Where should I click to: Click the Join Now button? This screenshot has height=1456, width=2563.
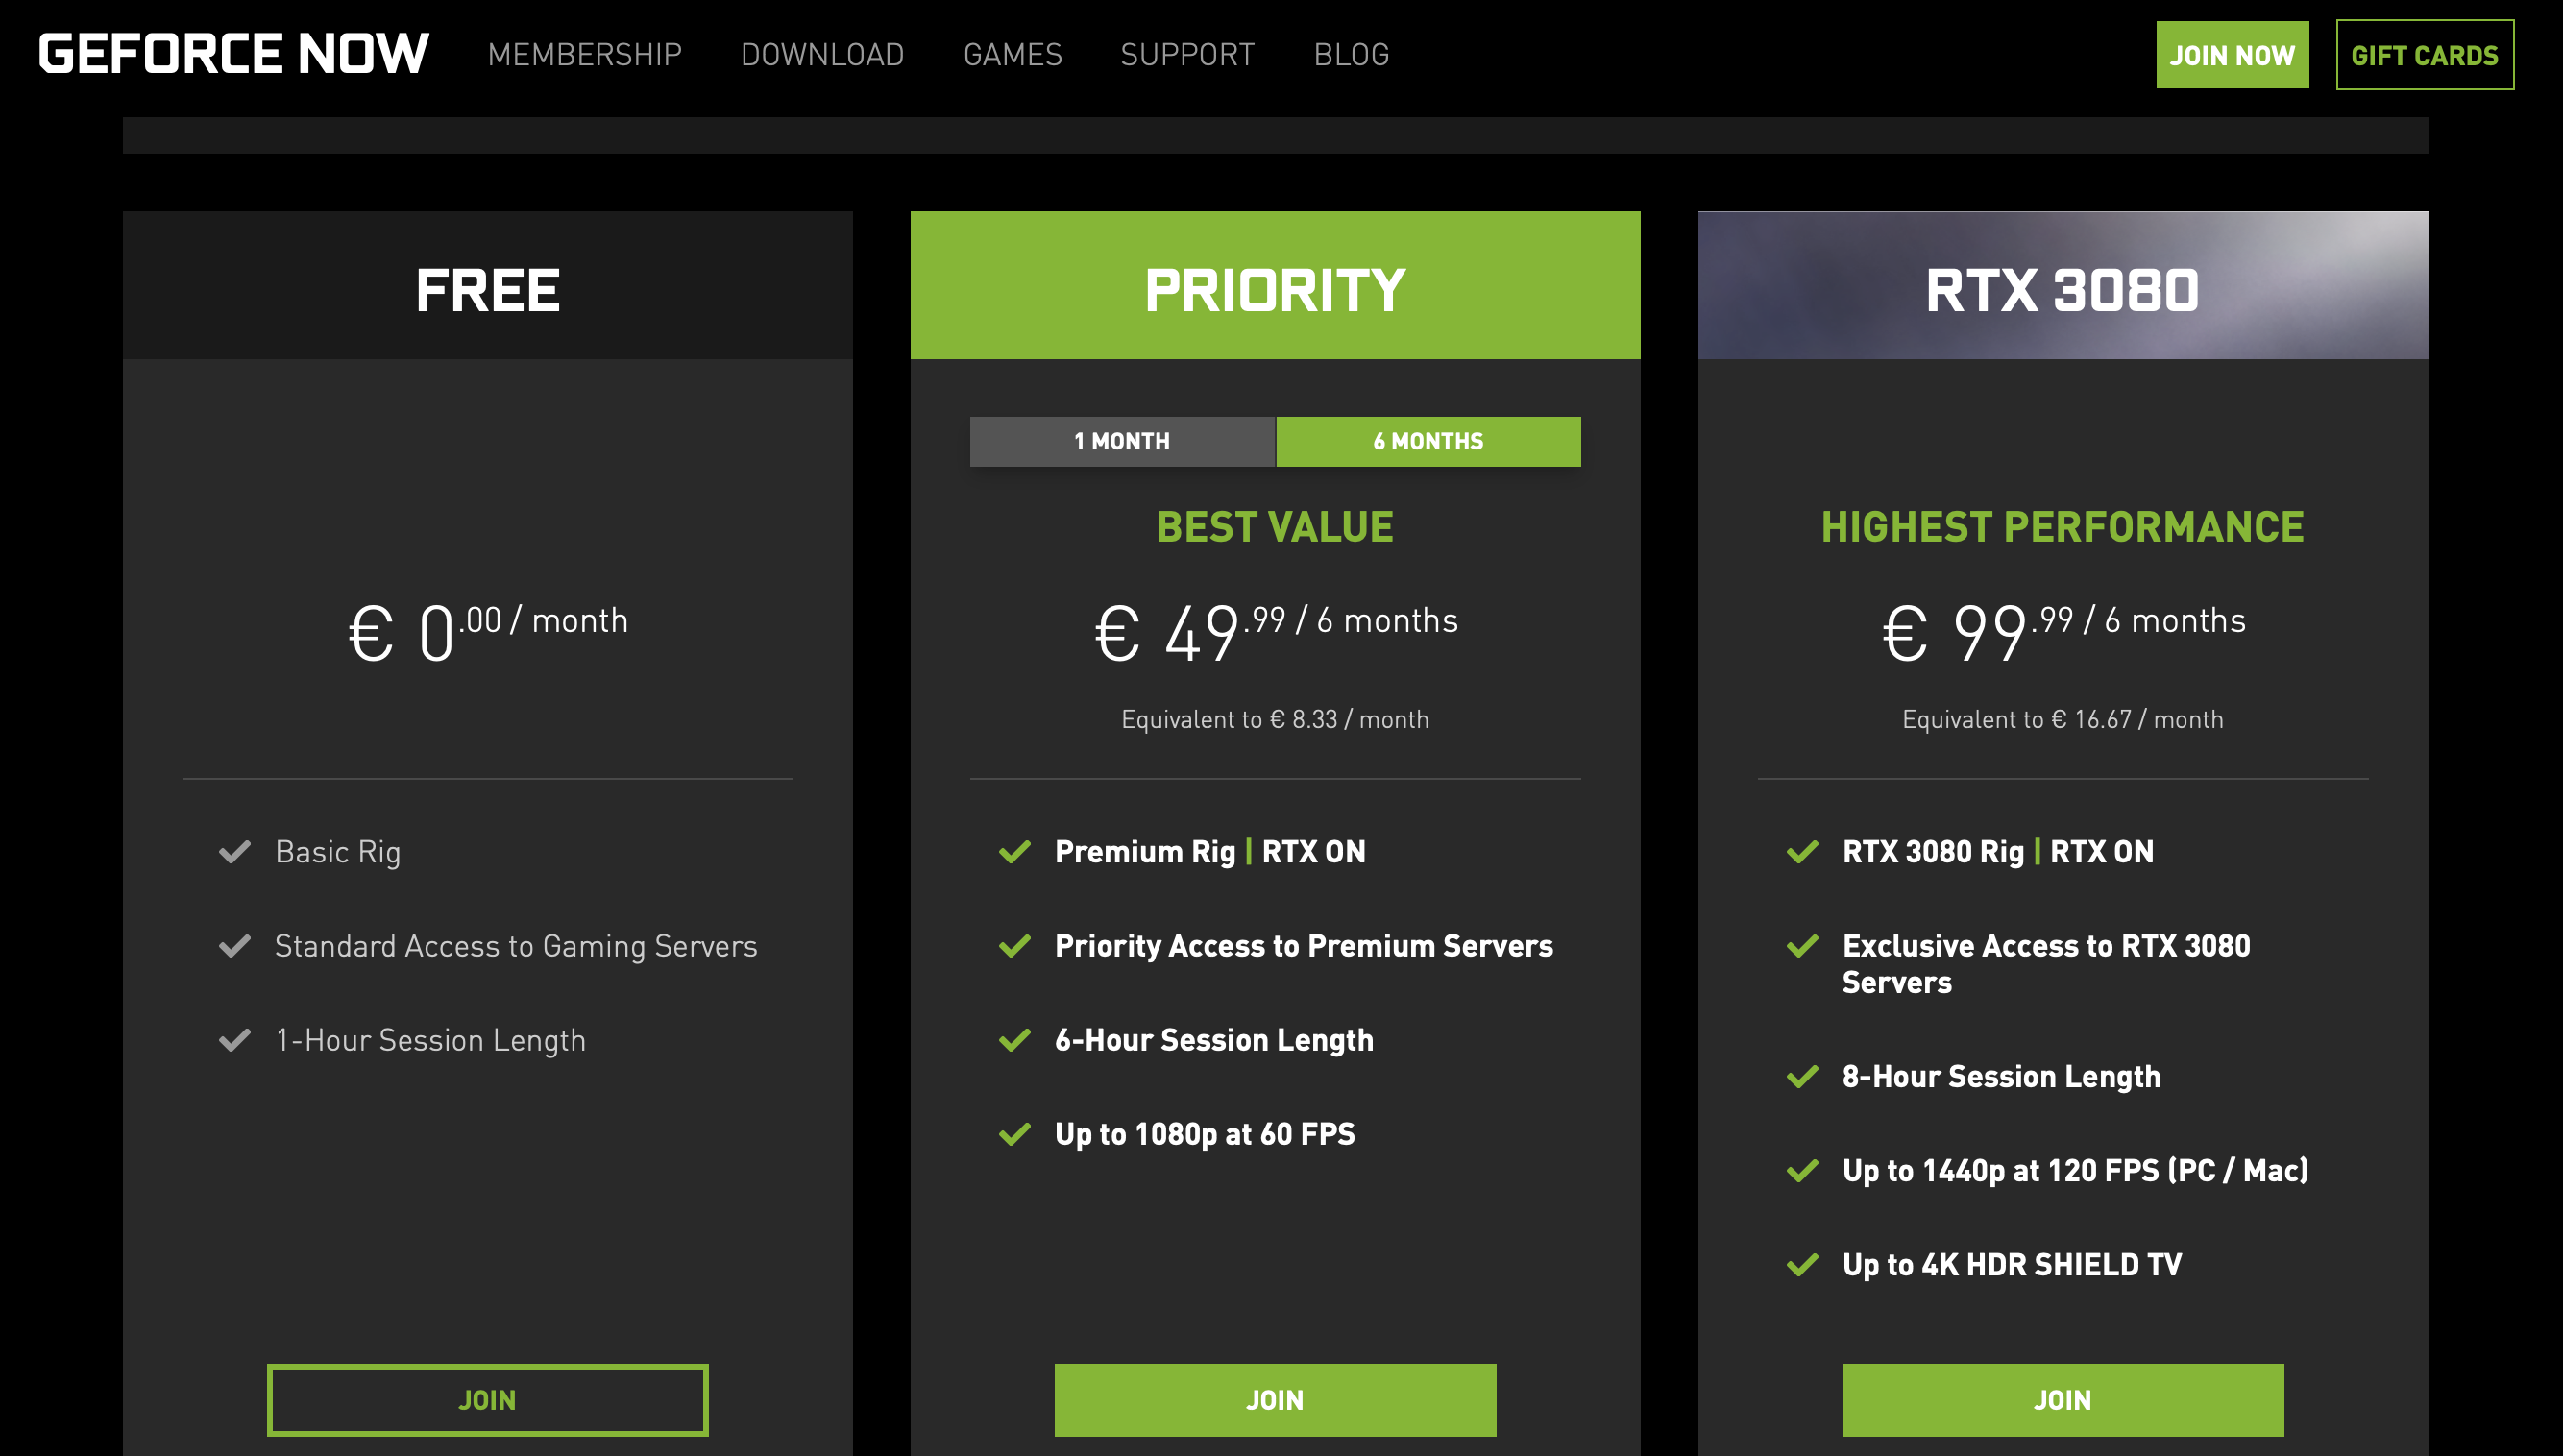(2232, 55)
